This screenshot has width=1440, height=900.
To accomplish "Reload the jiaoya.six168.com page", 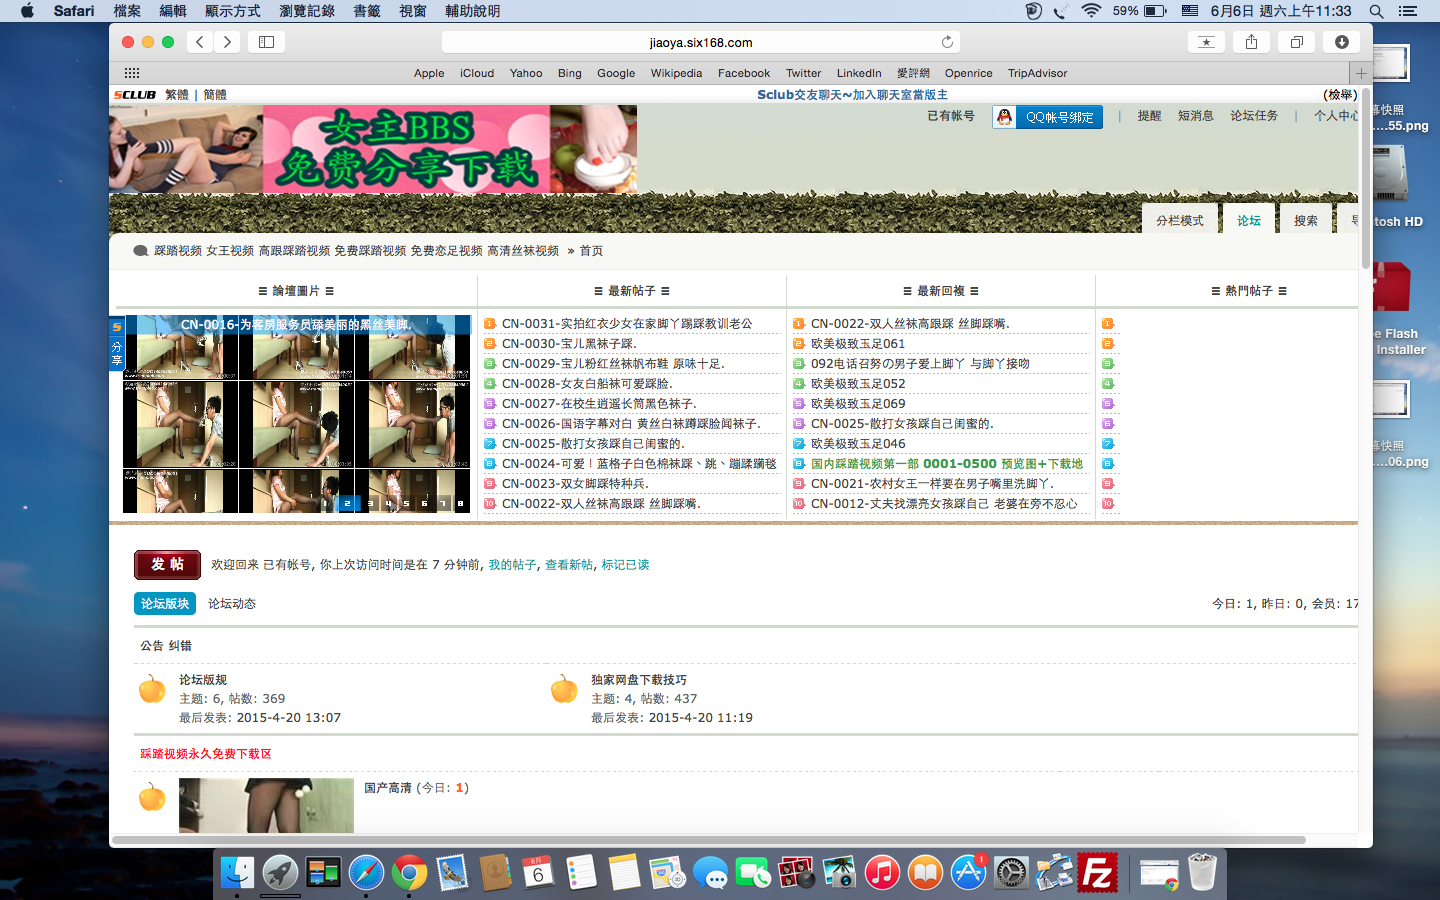I will pos(947,42).
